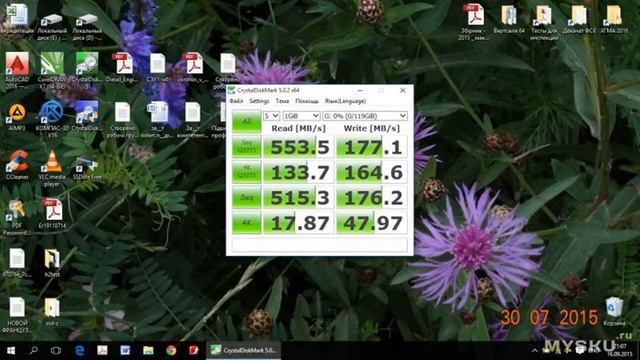This screenshot has height=360, width=640.
Task: Select the Локальный диск (E:) shortcut
Action: 52,26
